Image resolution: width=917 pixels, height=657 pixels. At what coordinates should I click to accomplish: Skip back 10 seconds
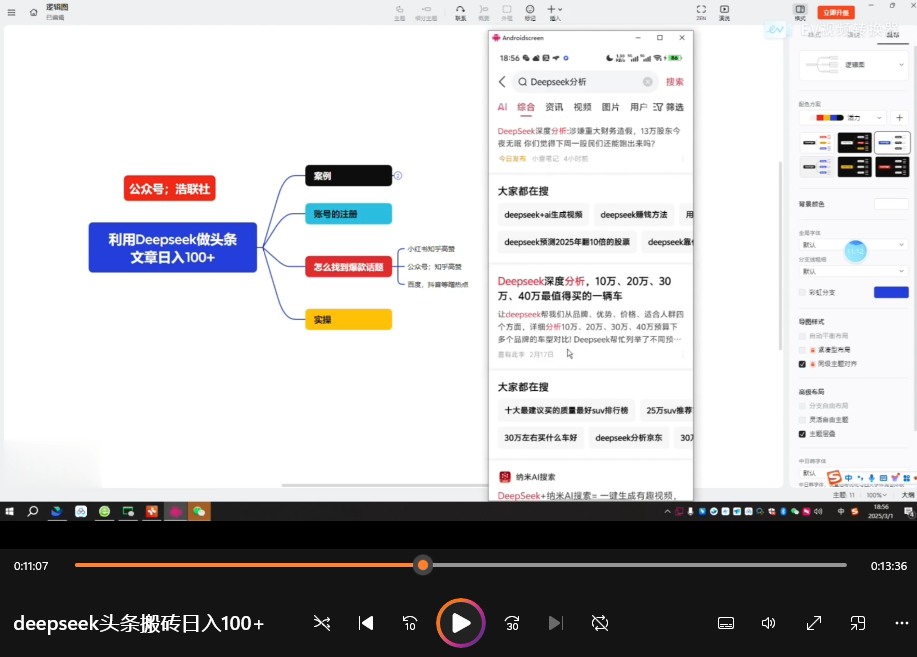point(410,623)
